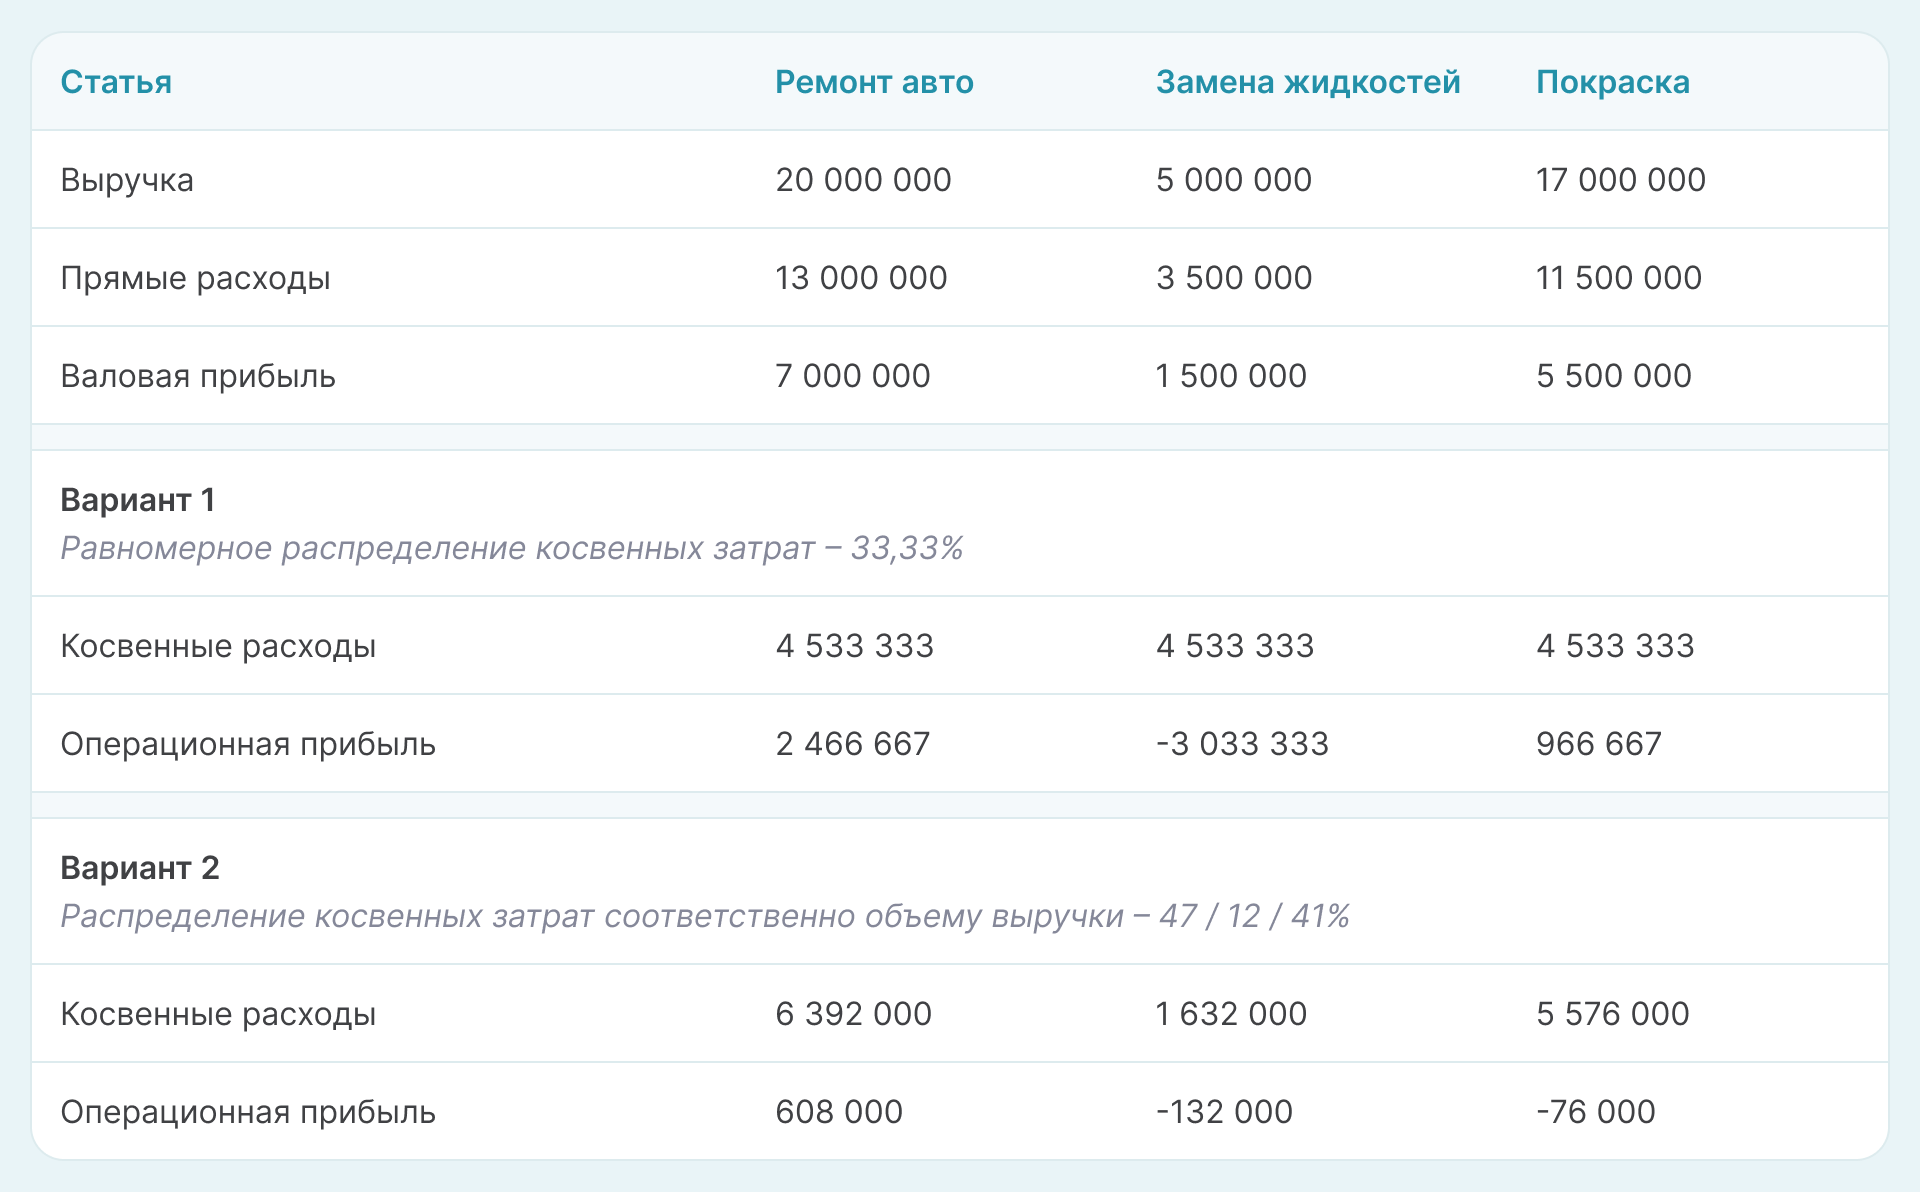Click the «Вариант 2» section heading
The width and height of the screenshot is (1920, 1192).
click(140, 868)
